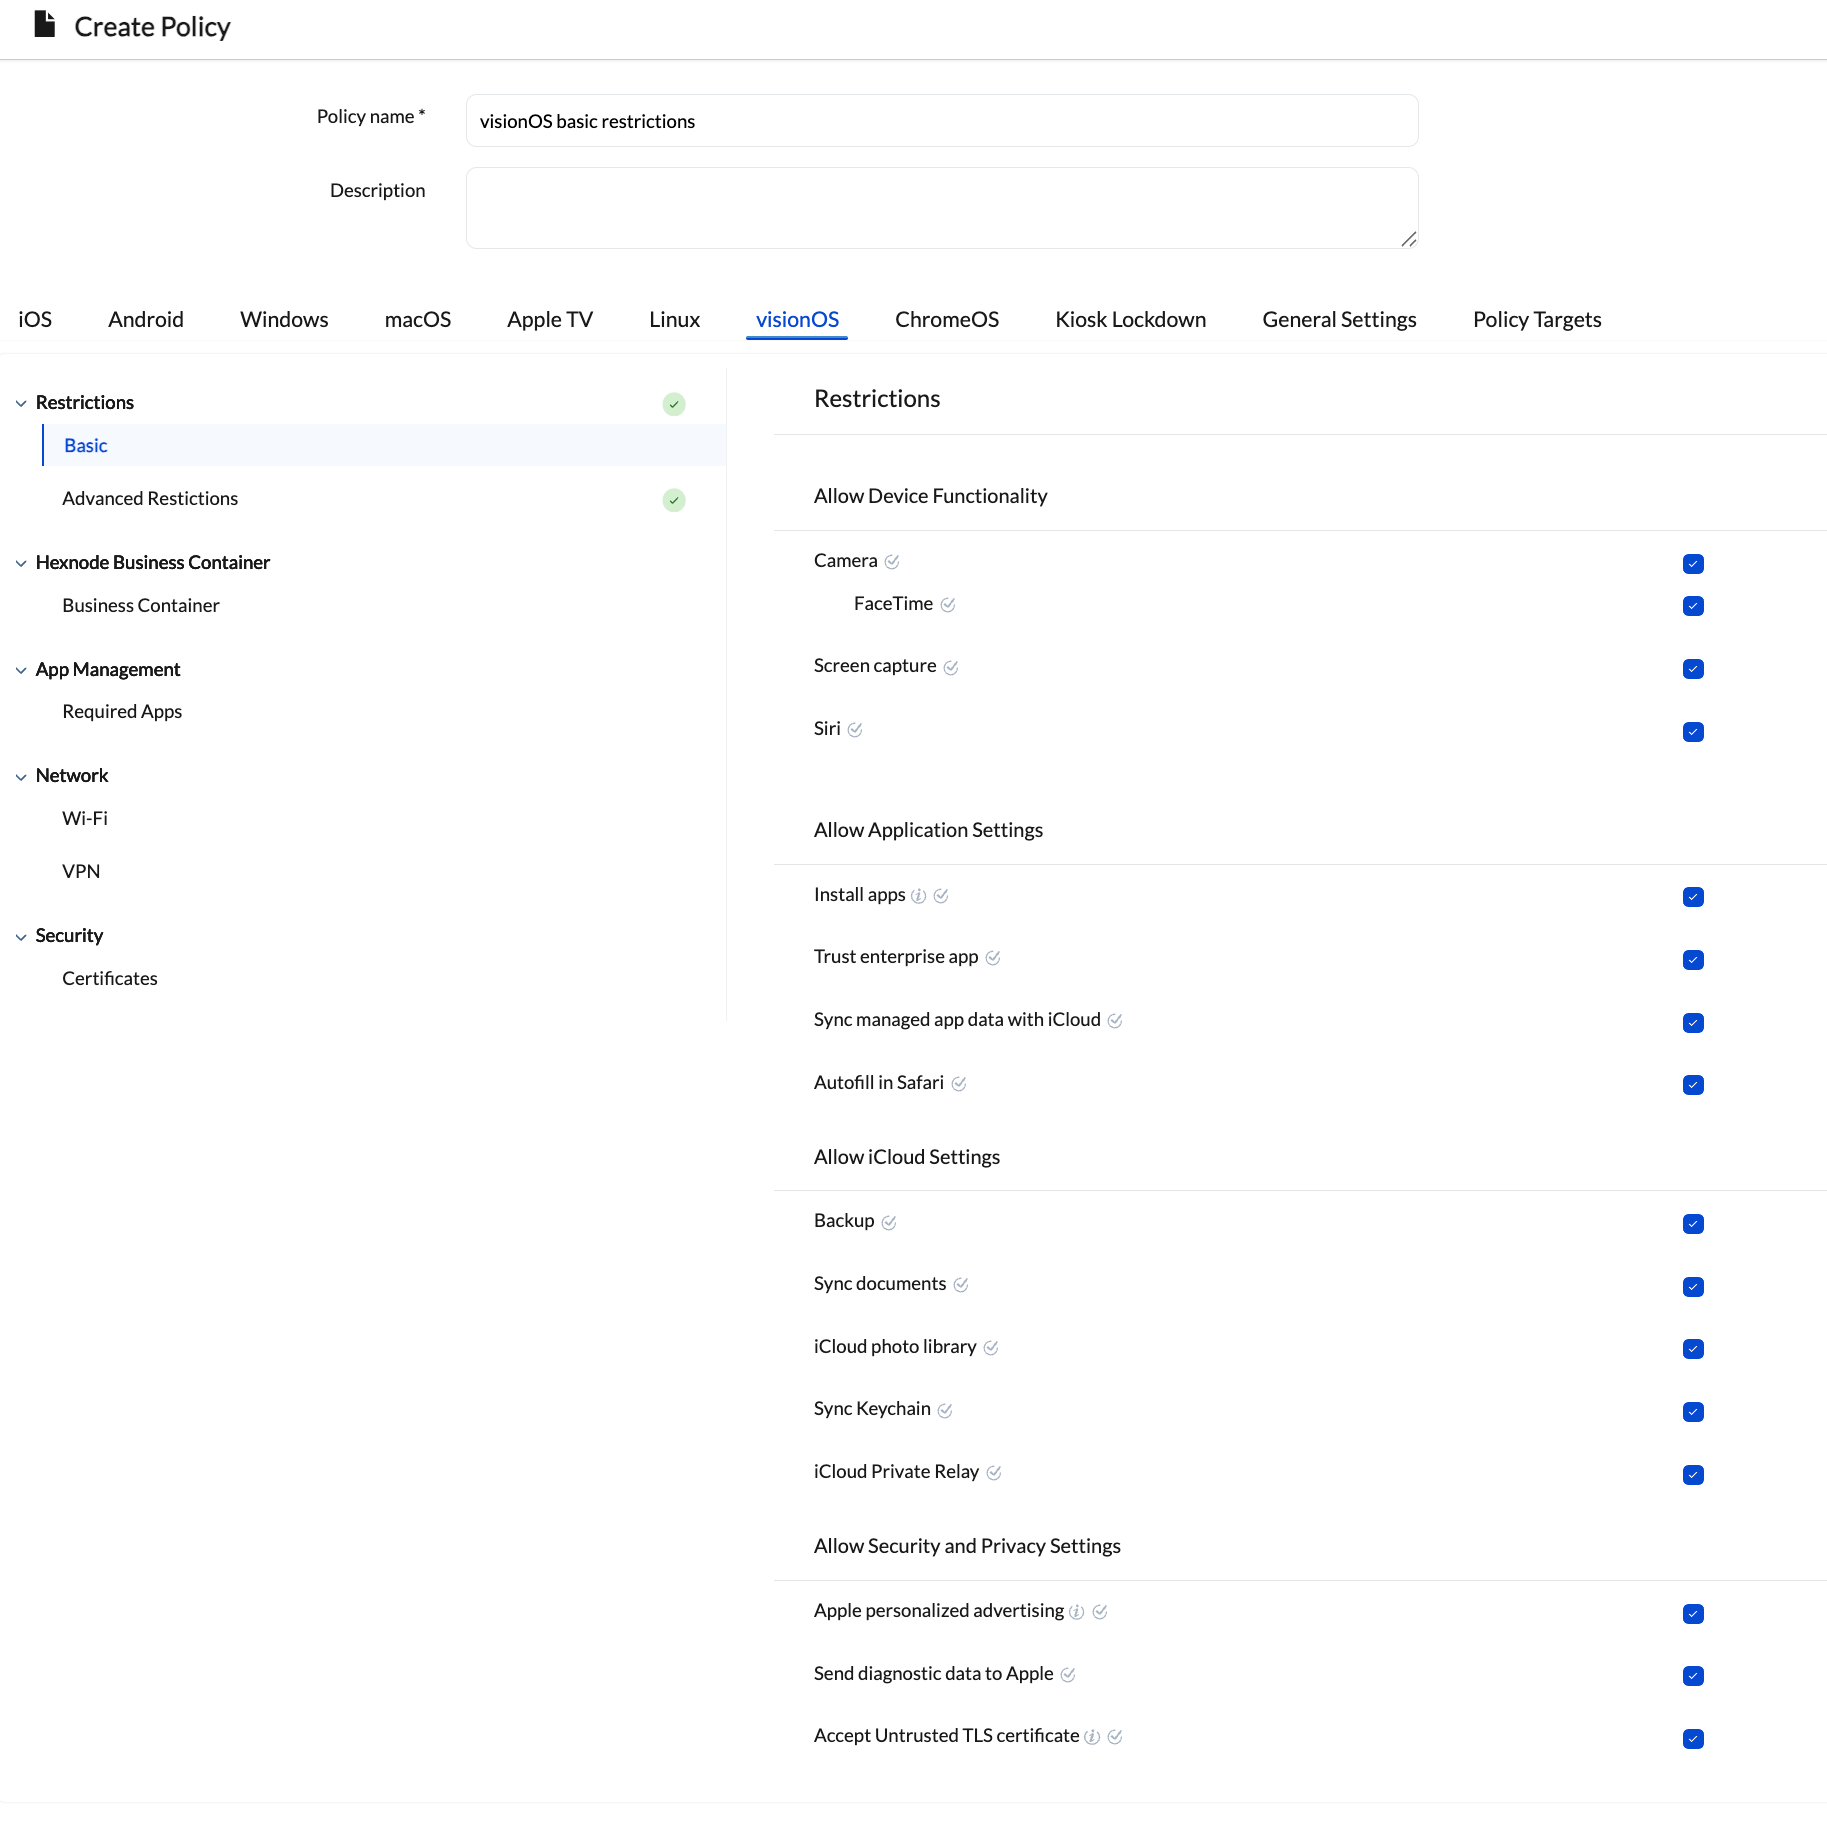Image resolution: width=1827 pixels, height=1823 pixels.
Task: Toggle the Autofill in Safari checkbox
Action: (x=1693, y=1085)
